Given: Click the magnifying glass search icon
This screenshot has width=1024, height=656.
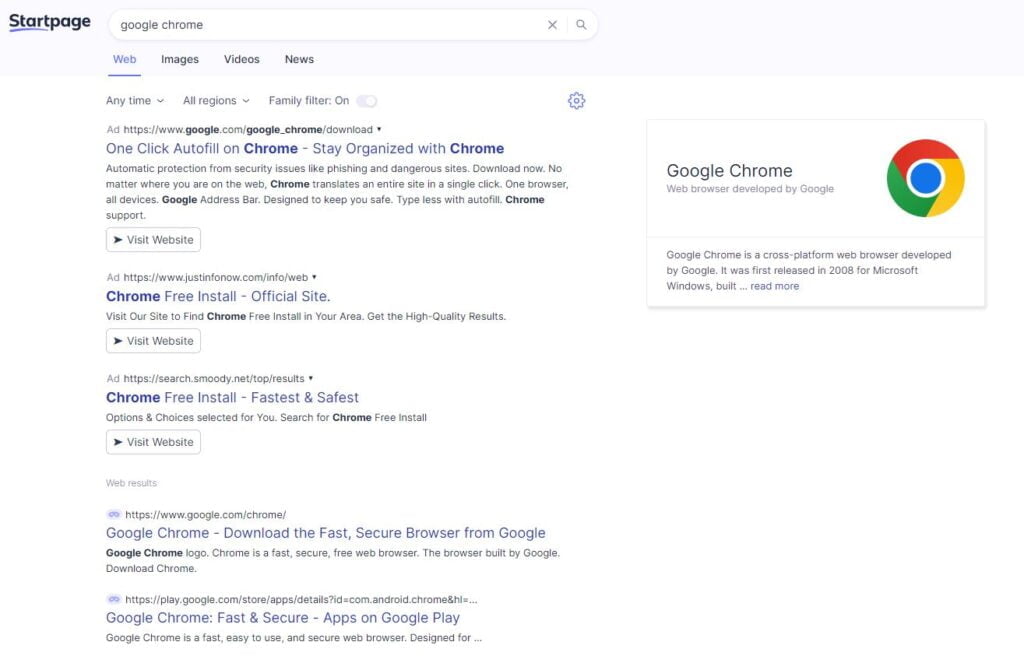Looking at the screenshot, I should pos(581,25).
